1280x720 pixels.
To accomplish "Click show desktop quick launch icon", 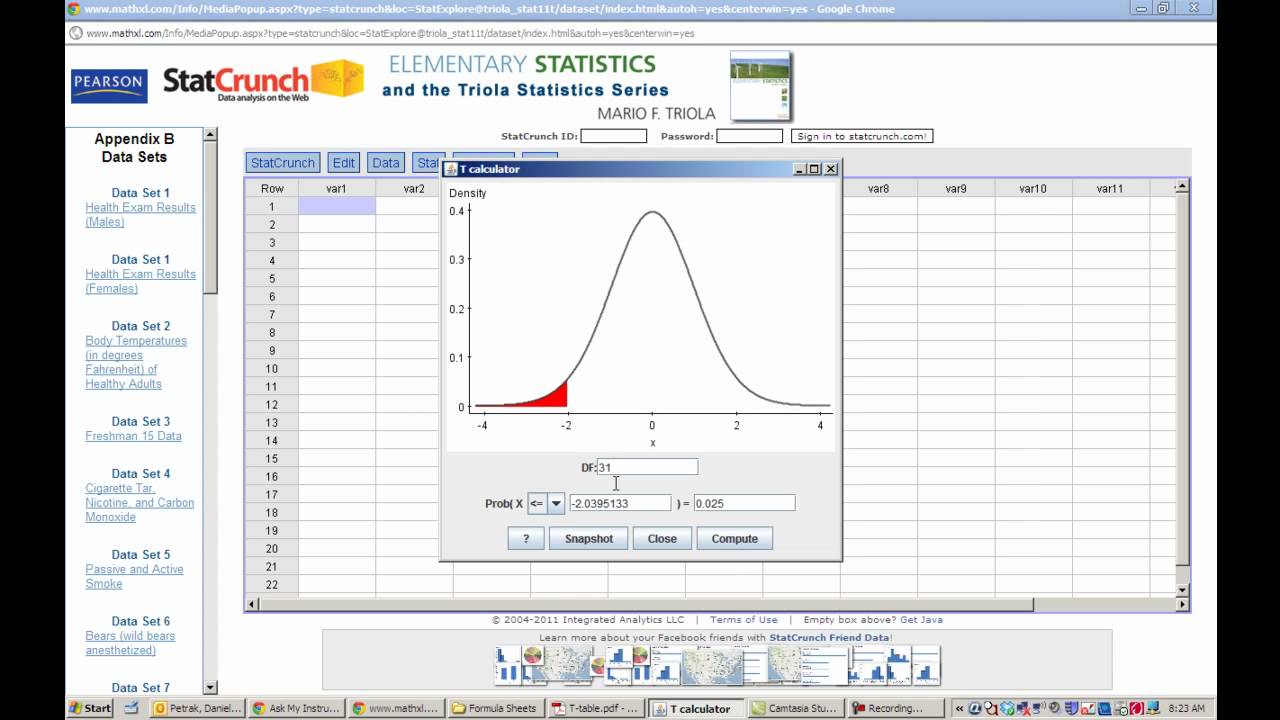I will pos(131,708).
